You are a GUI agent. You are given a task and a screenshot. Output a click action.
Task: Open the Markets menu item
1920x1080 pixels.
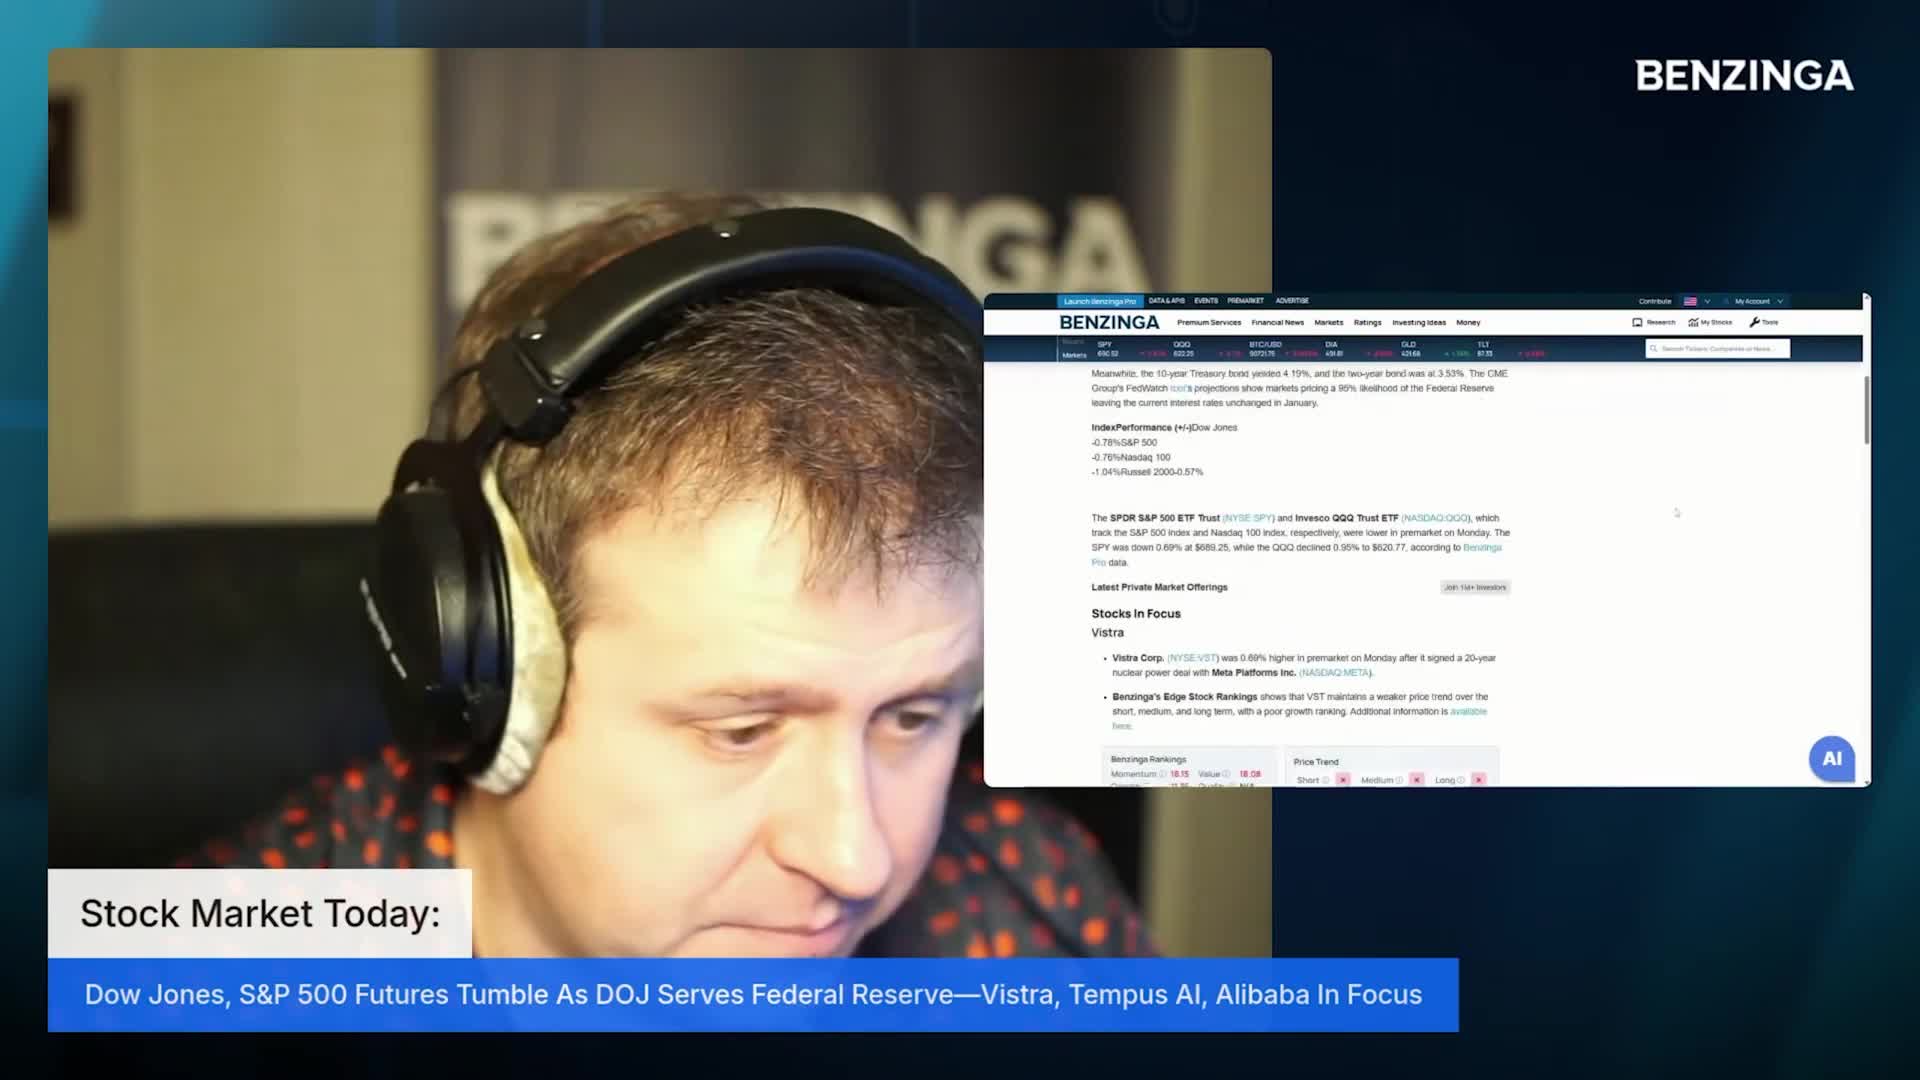tap(1328, 322)
